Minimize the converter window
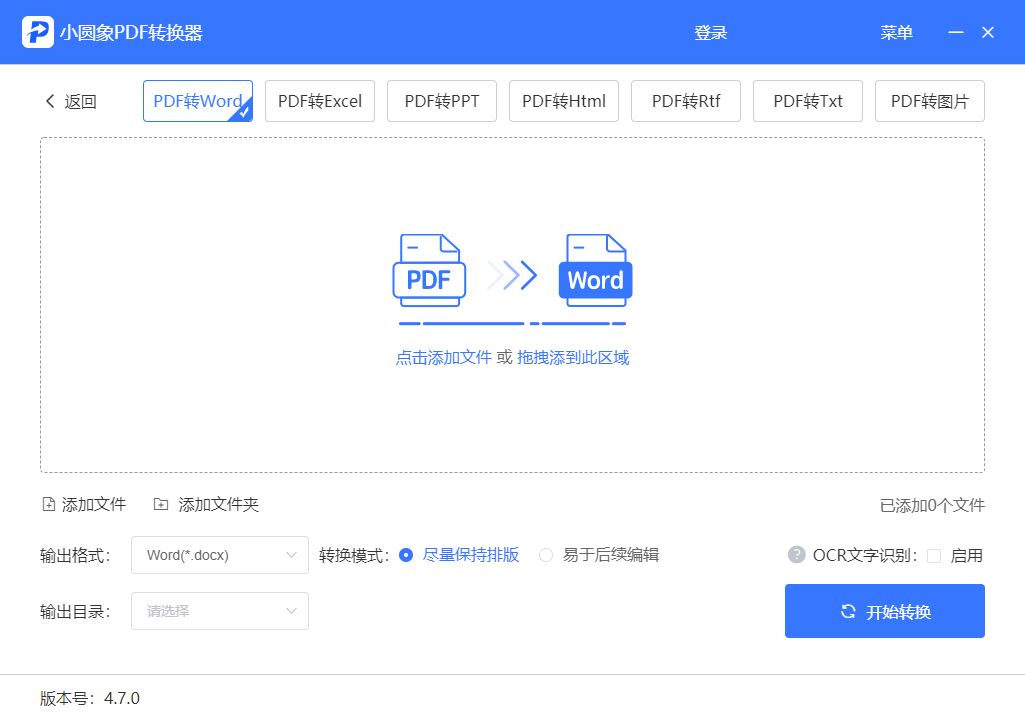Screen dimensions: 1025x721 [x=956, y=32]
